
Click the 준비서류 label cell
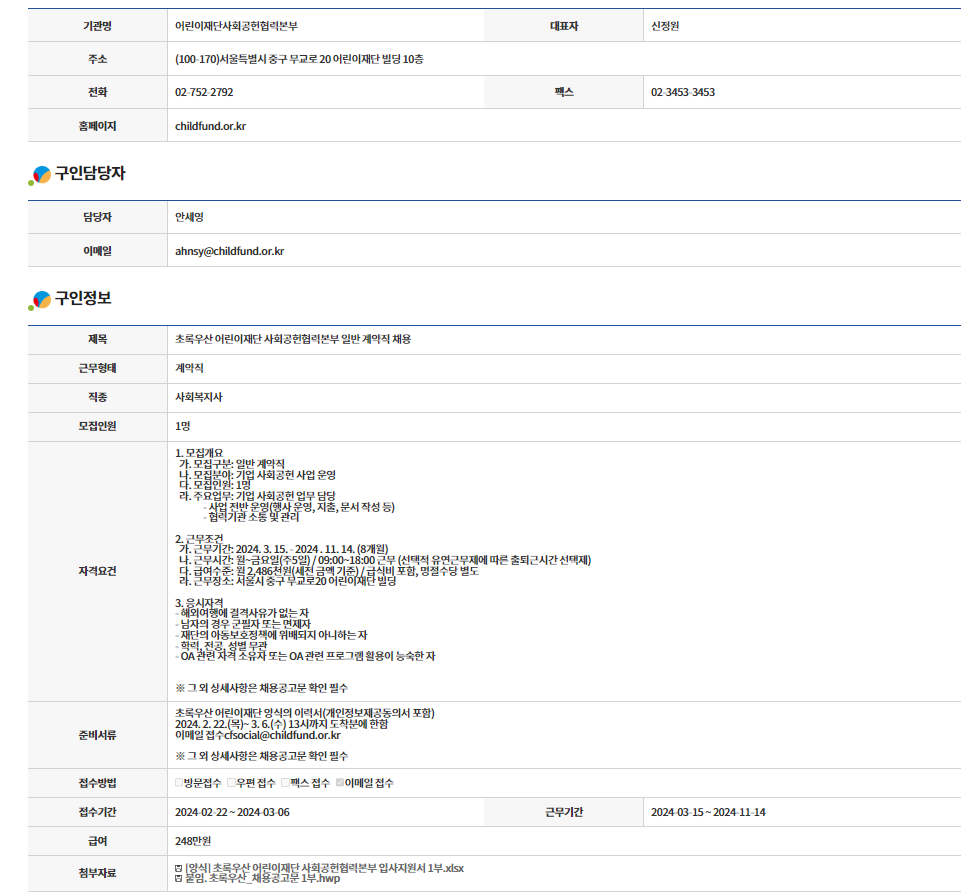tap(98, 735)
